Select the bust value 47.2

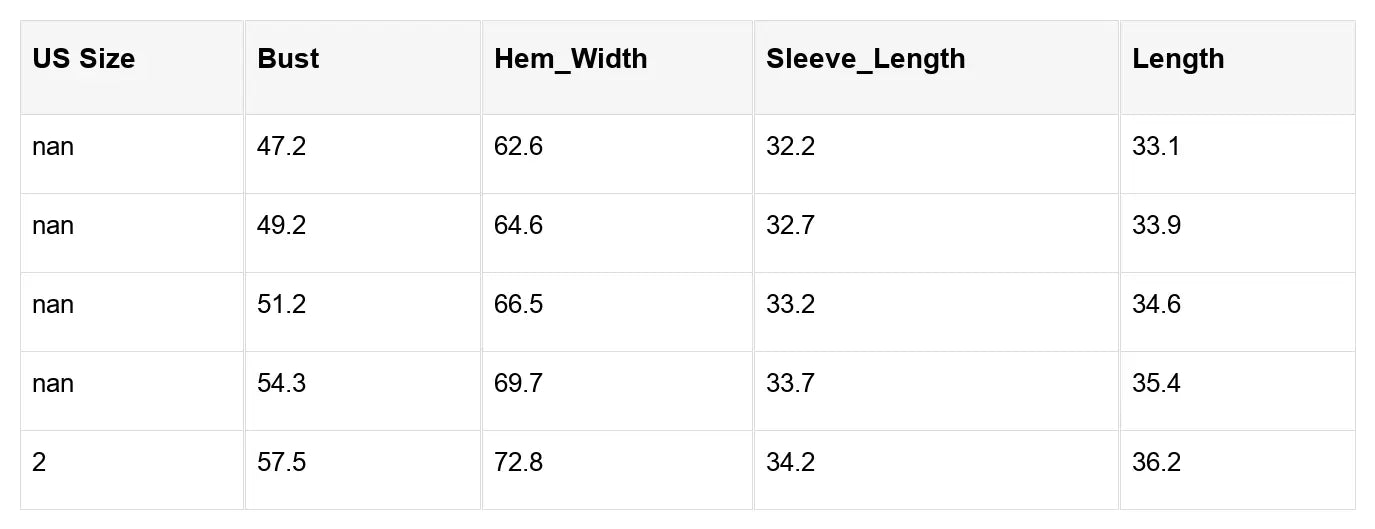(281, 147)
